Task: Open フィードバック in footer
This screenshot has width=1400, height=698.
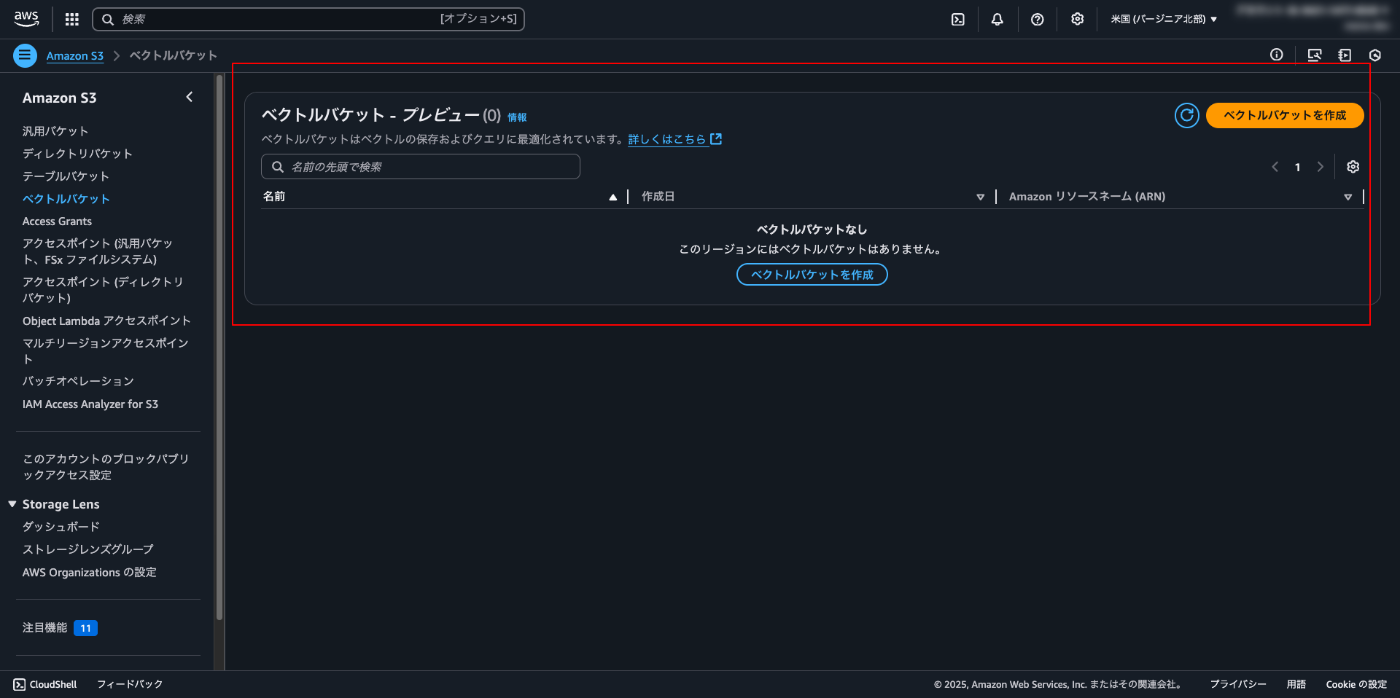Action: coord(129,684)
